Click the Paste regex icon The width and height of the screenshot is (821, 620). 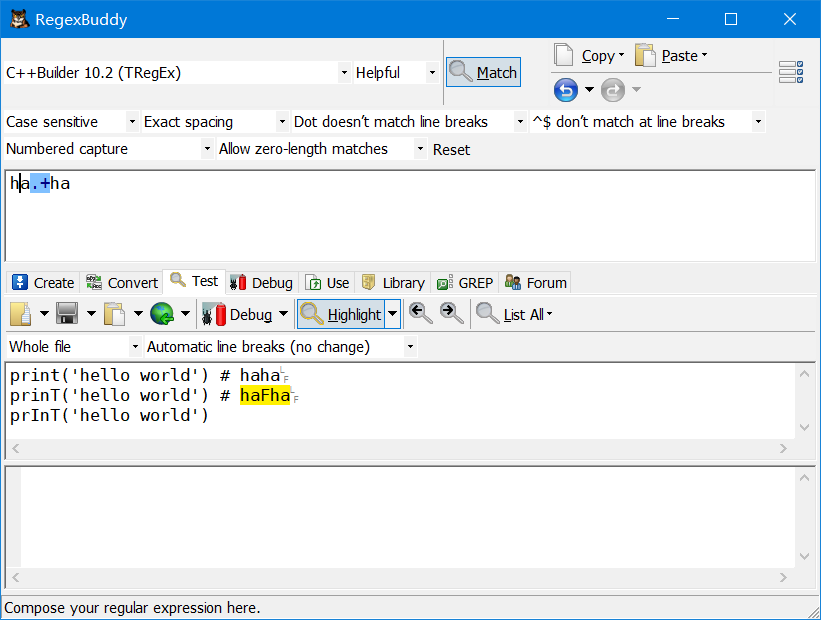(645, 55)
